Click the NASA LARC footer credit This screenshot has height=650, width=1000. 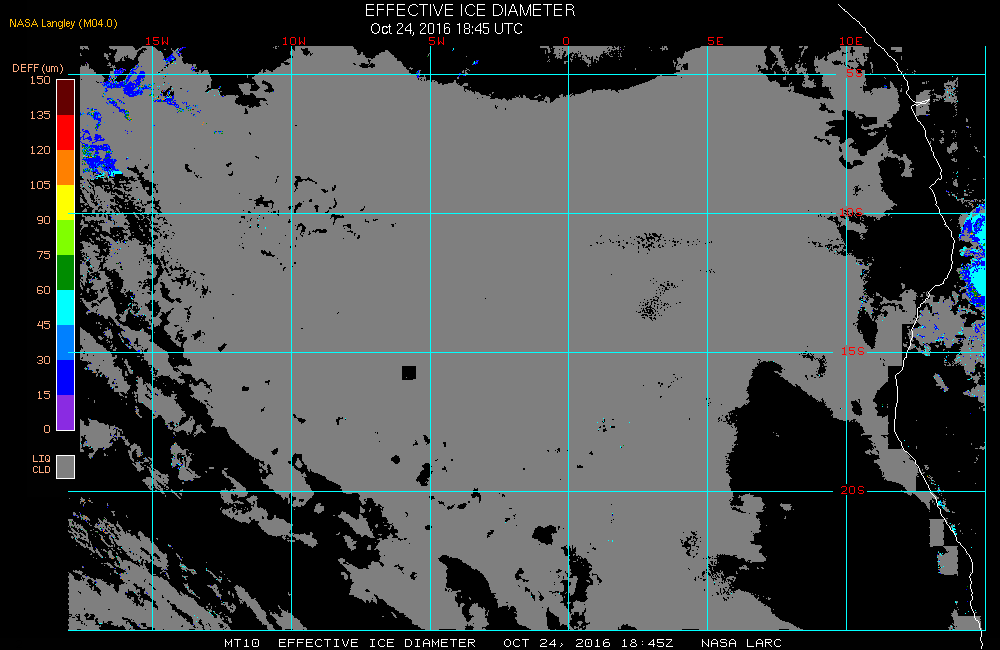(x=741, y=643)
